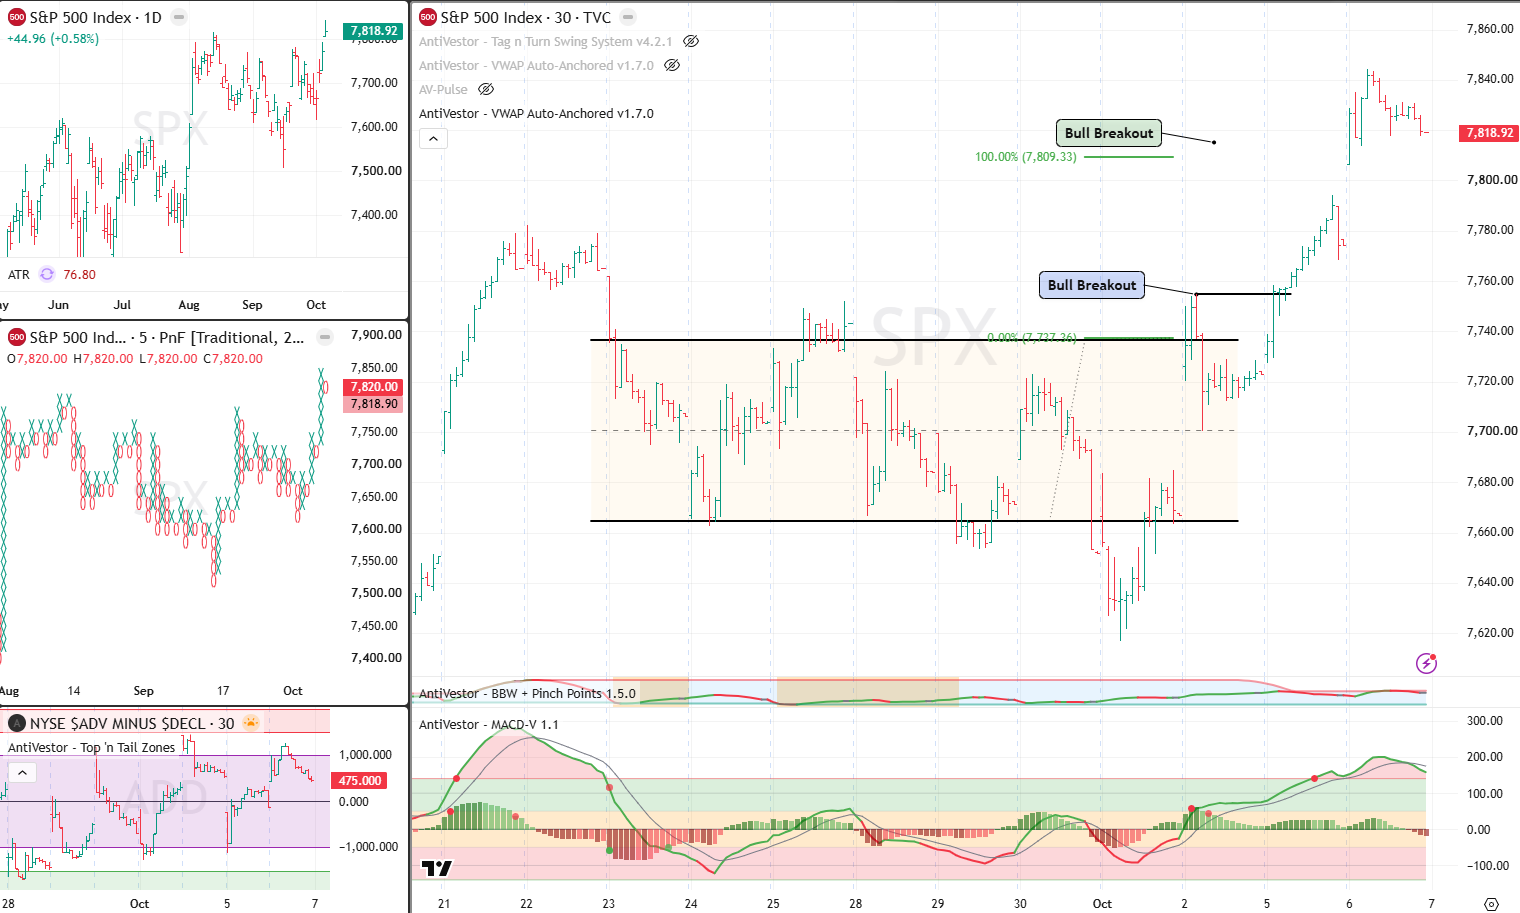This screenshot has width=1520, height=913.
Task: Show the hidden AV-Pulse indicator
Action: tap(486, 89)
